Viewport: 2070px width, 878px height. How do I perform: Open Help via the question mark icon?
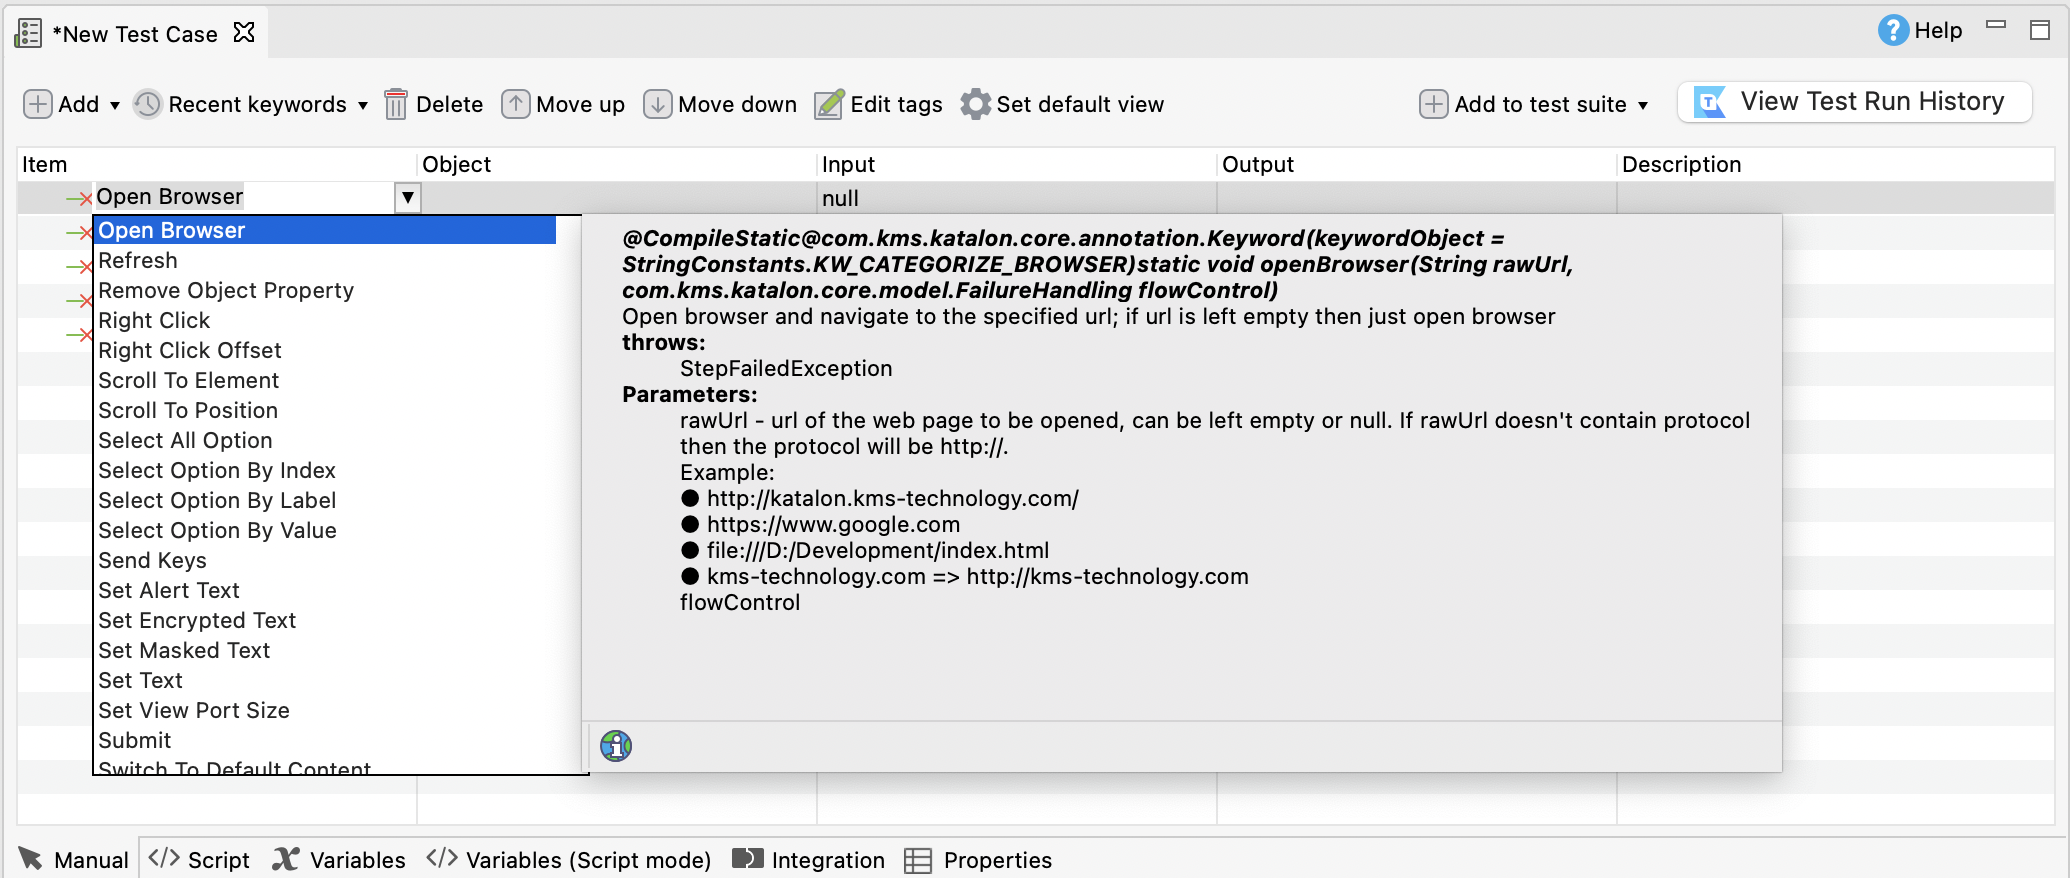[1892, 31]
